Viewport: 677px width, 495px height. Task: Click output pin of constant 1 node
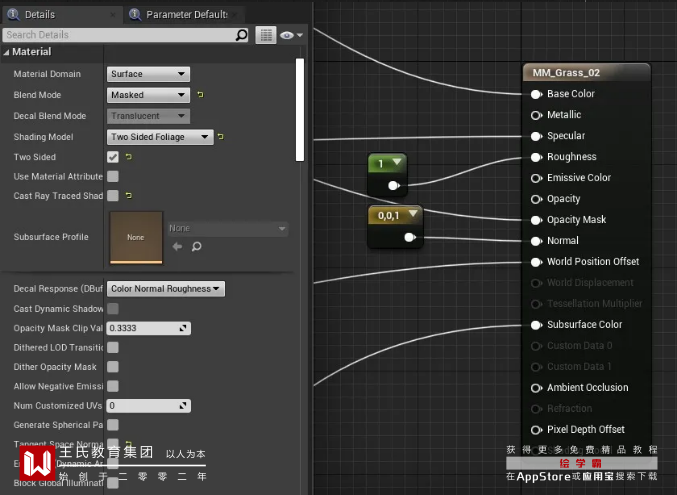[x=394, y=186]
